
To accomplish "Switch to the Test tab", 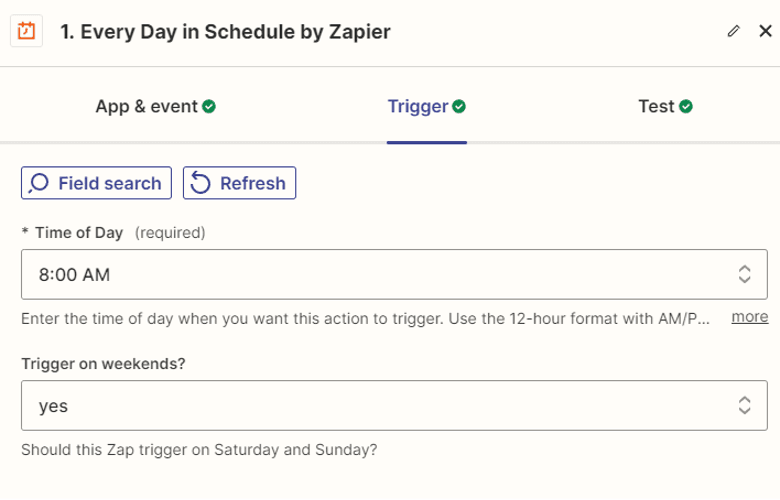I will (x=666, y=106).
